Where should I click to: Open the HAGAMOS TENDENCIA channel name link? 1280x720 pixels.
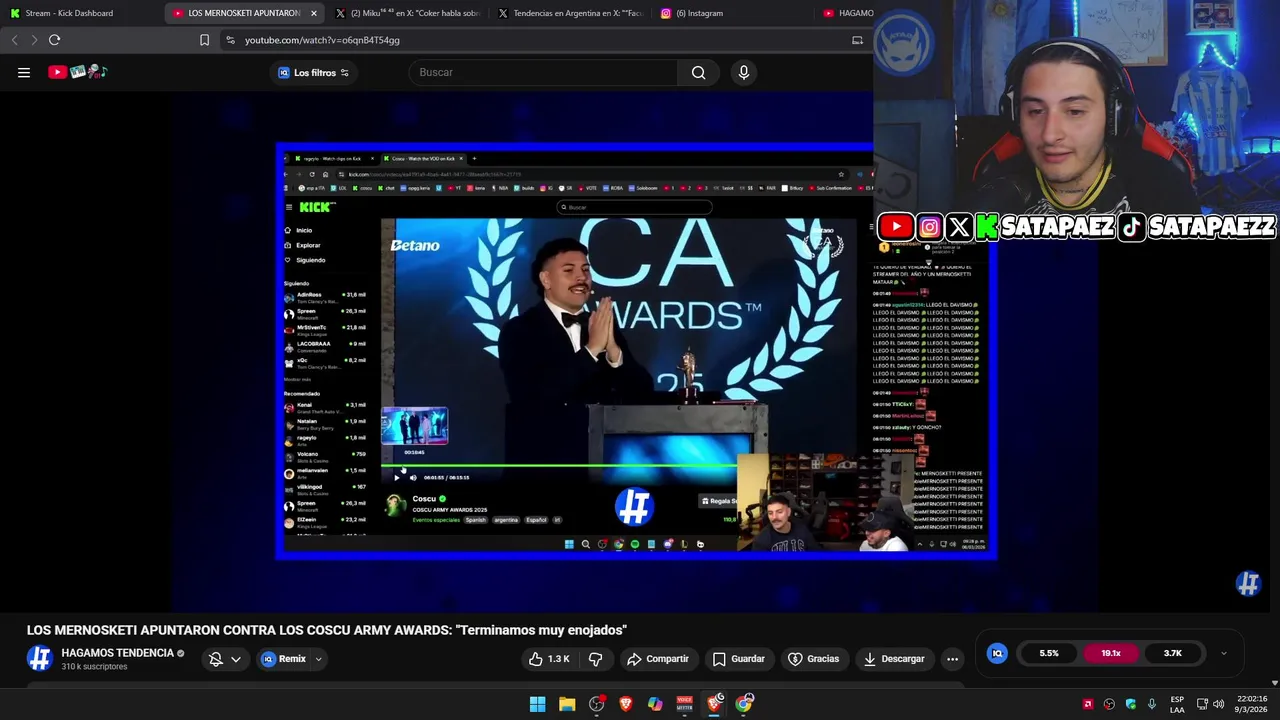(118, 653)
